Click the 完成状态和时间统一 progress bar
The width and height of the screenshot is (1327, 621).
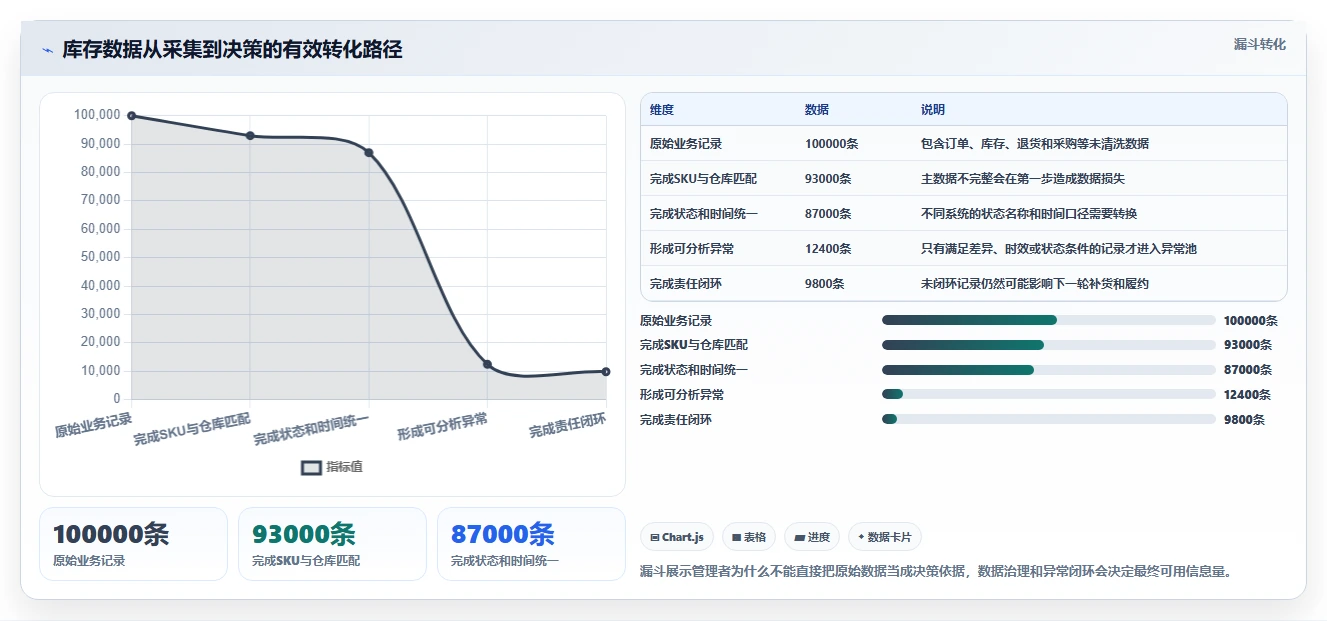pos(1049,370)
